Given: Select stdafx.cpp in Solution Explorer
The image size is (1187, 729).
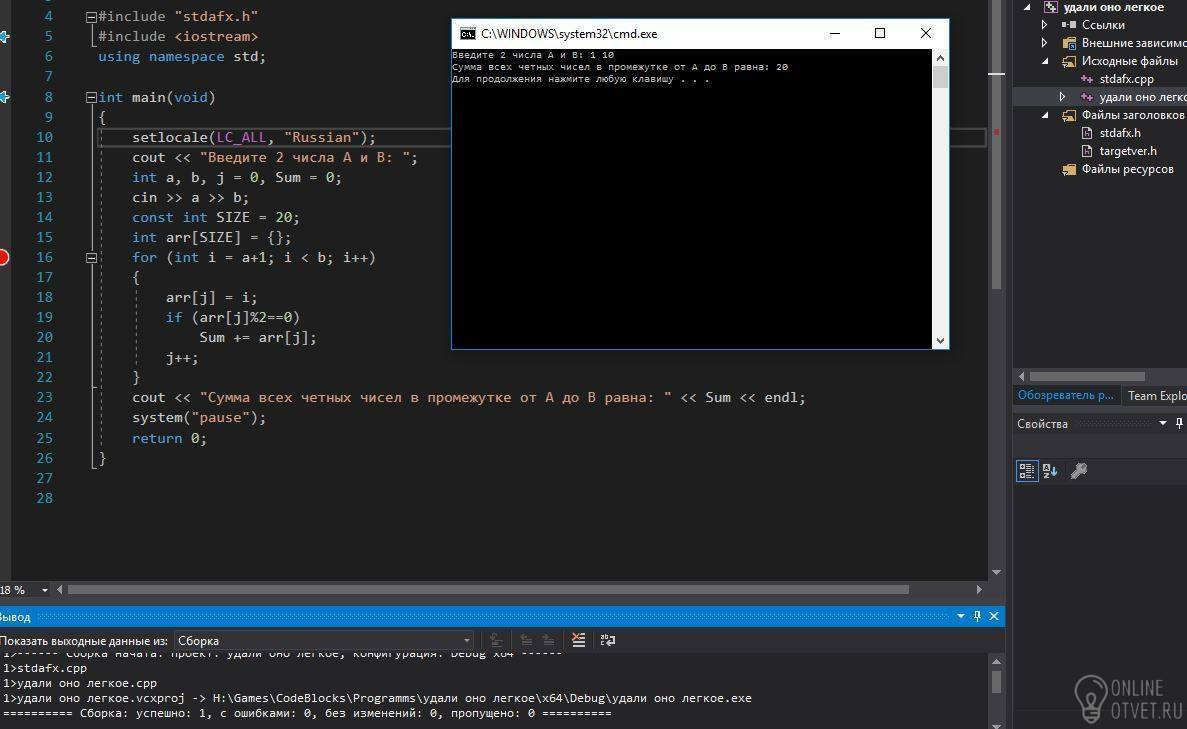Looking at the screenshot, I should (1126, 79).
